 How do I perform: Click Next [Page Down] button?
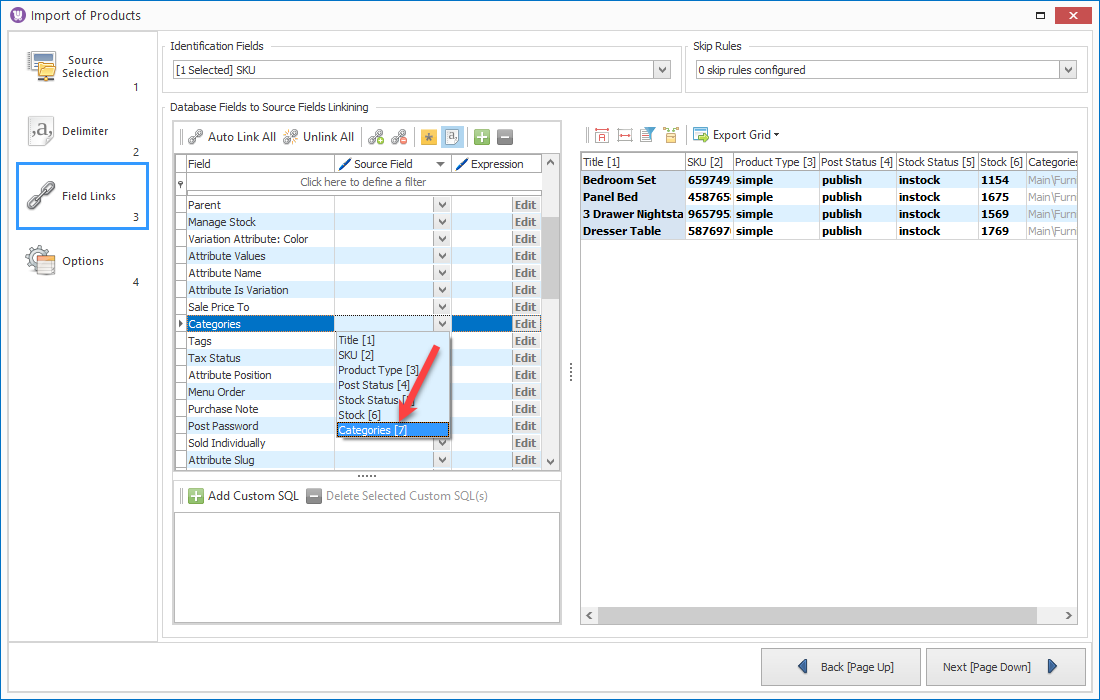(1005, 667)
